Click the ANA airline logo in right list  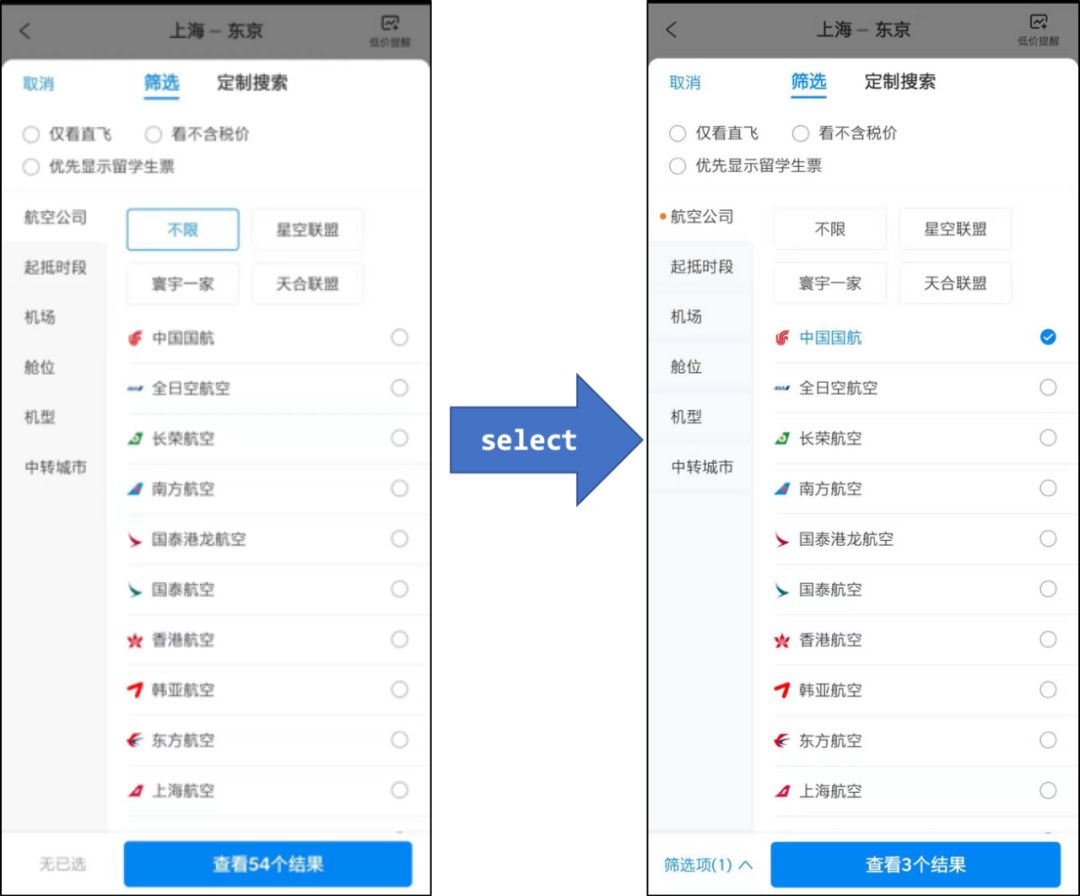pos(782,388)
